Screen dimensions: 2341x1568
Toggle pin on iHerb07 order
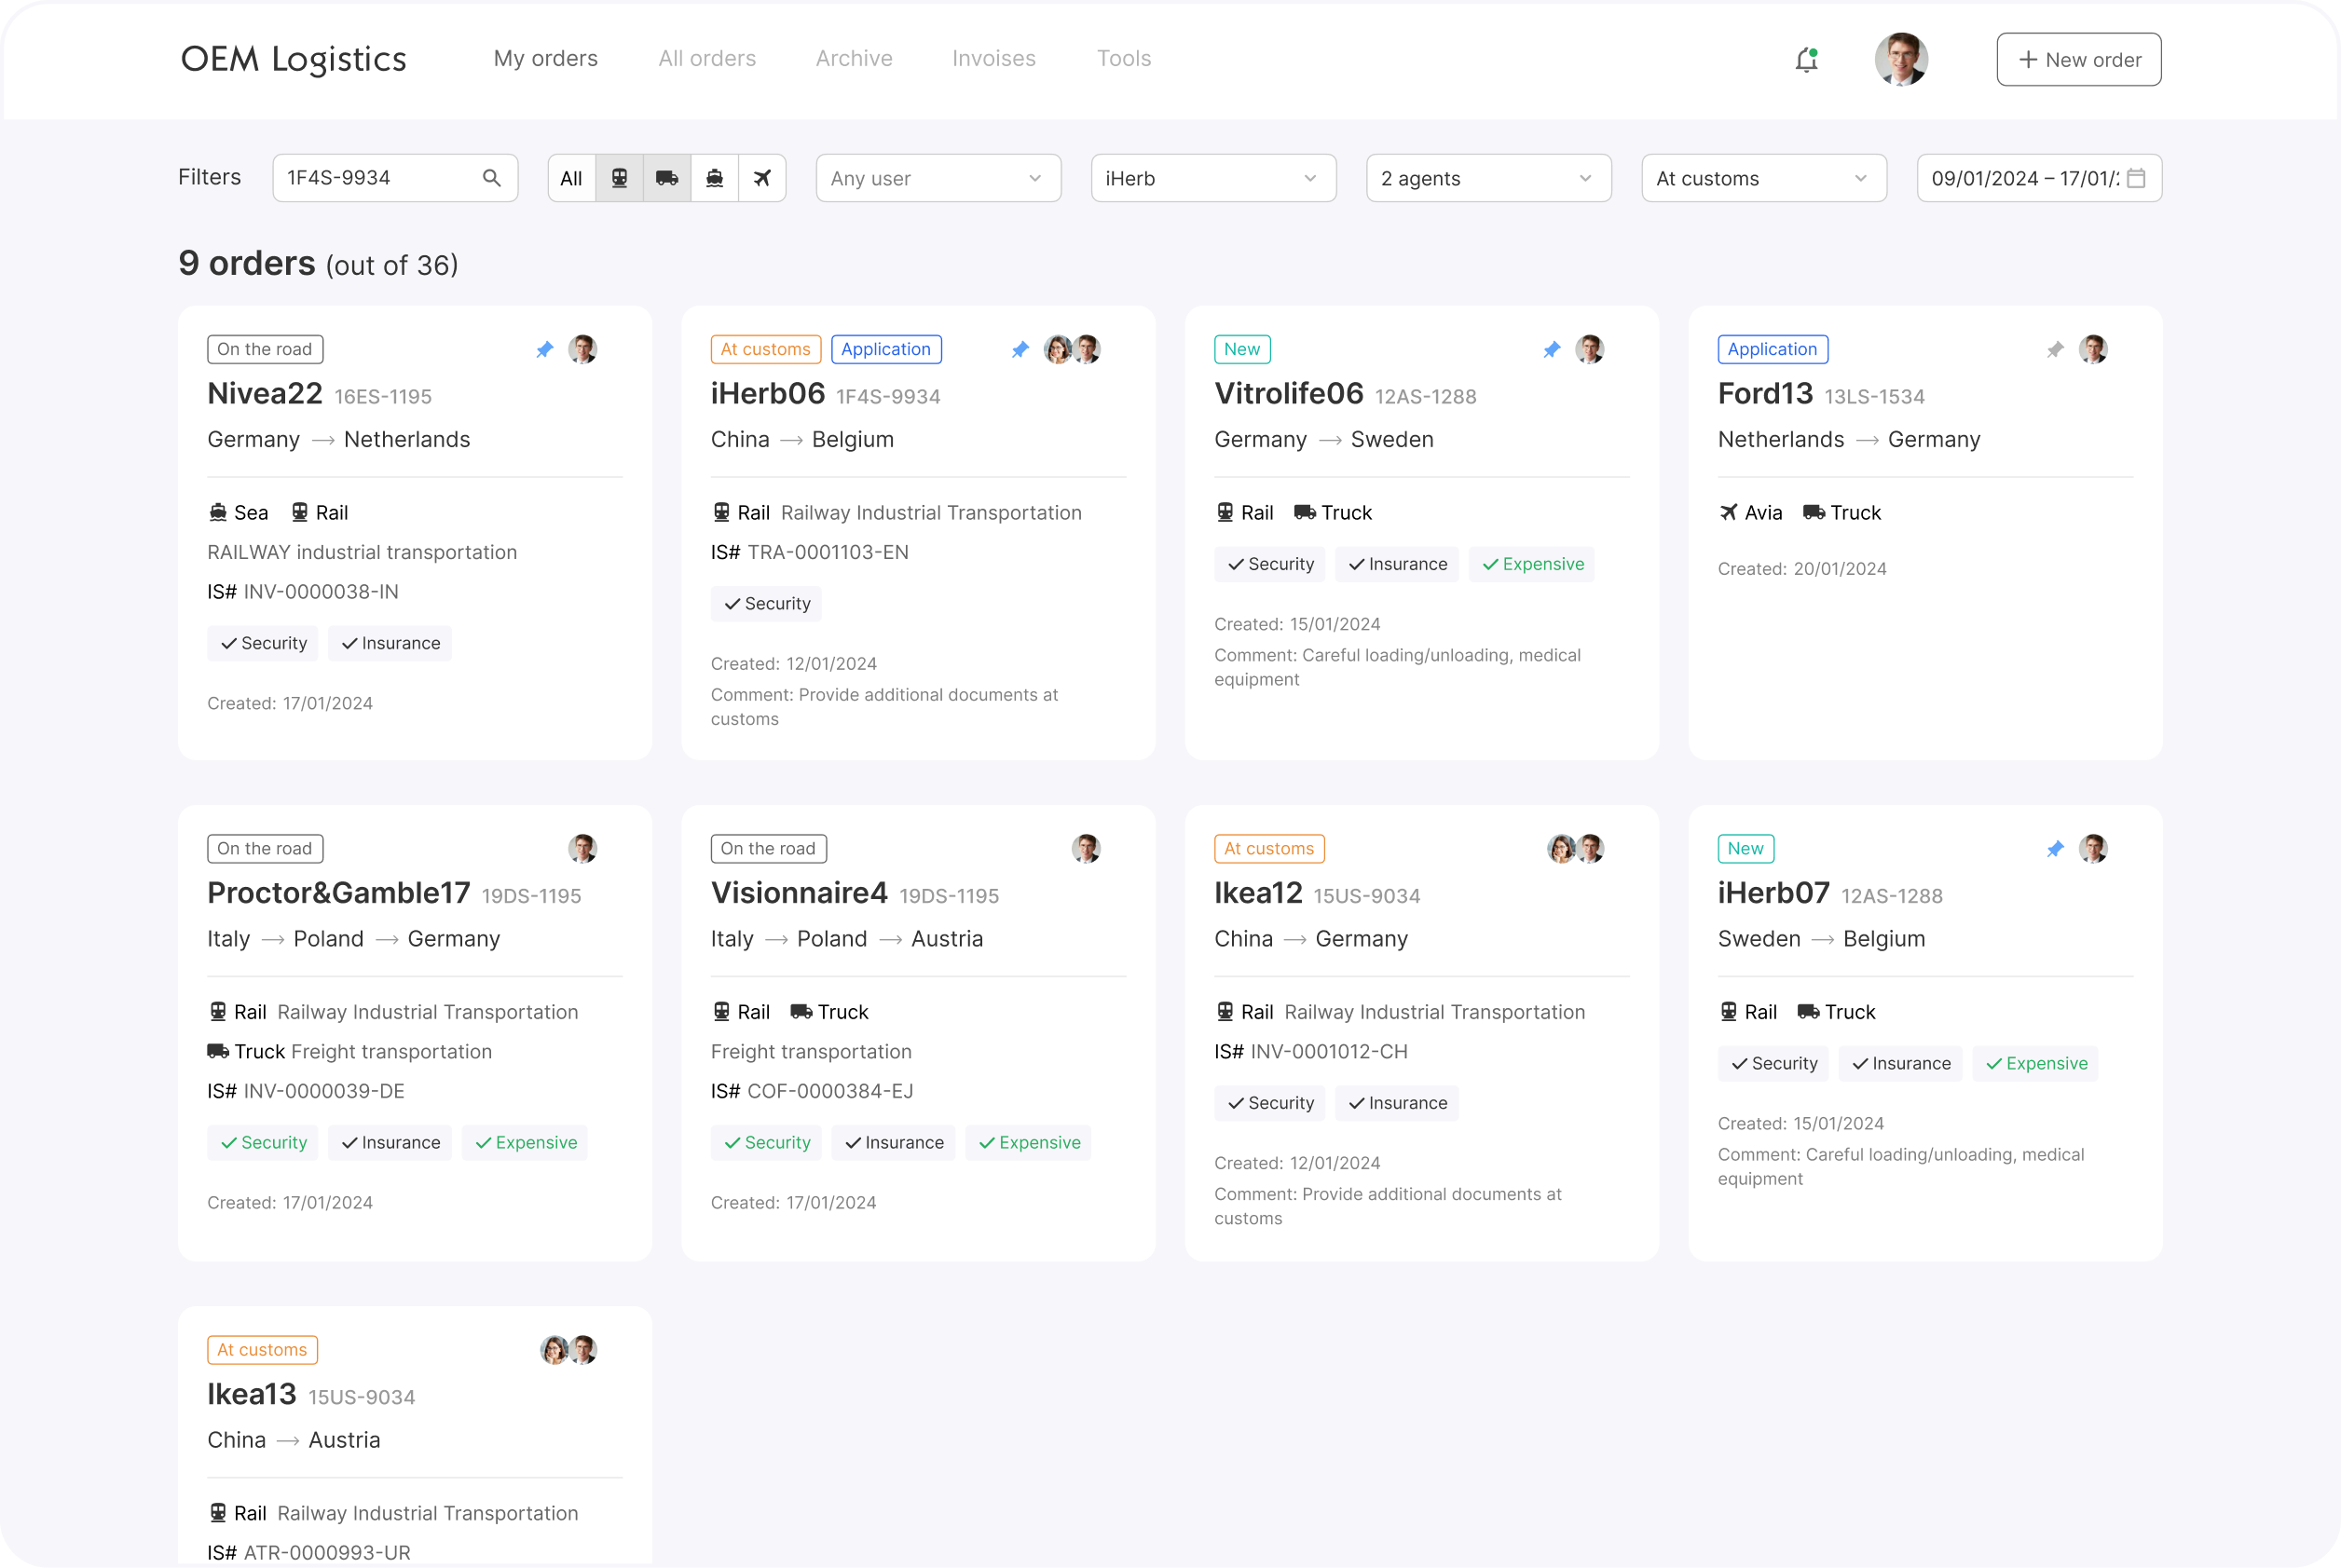pyautogui.click(x=2054, y=849)
